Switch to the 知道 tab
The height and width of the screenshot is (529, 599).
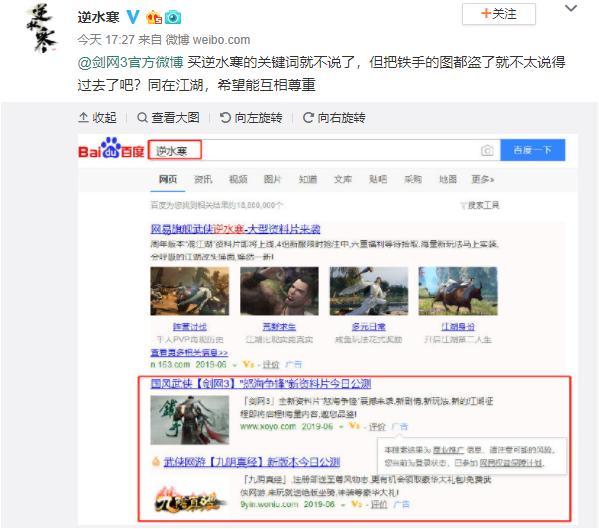pos(308,179)
